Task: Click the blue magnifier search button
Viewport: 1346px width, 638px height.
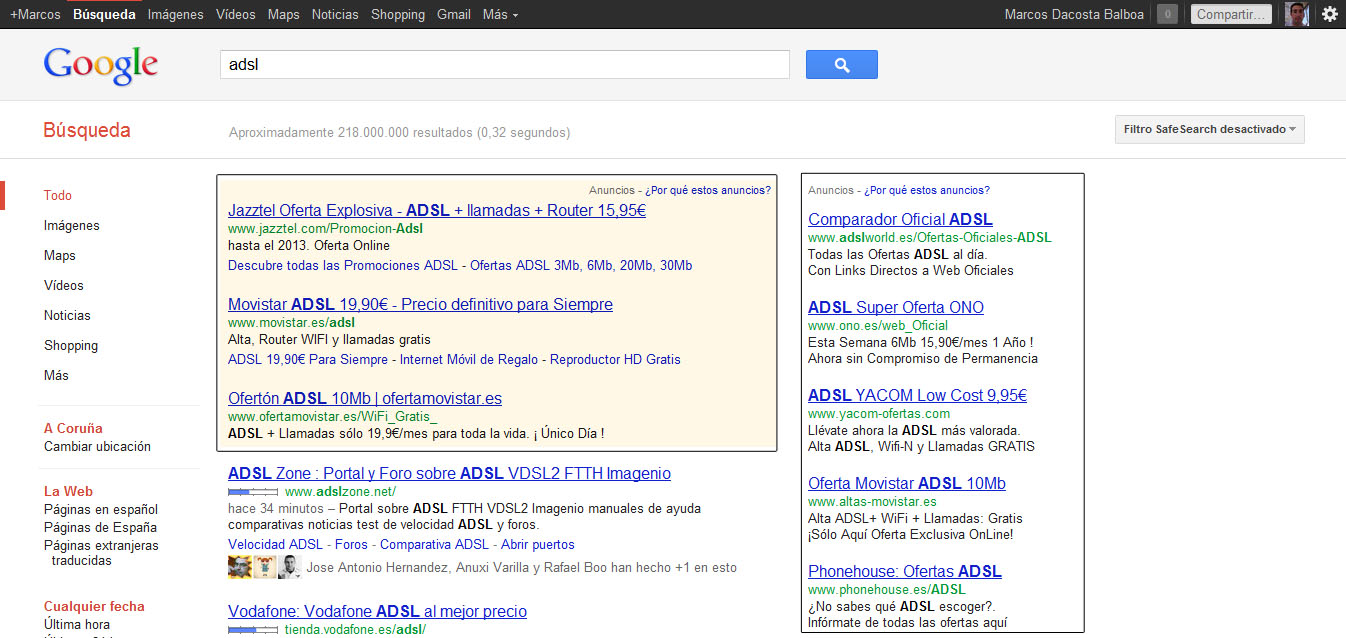Action: pos(841,65)
